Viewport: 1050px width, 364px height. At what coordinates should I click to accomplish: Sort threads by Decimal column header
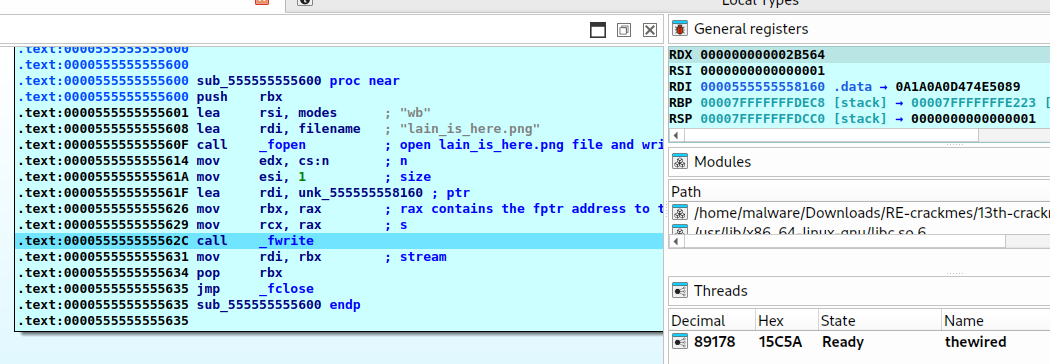click(712, 321)
